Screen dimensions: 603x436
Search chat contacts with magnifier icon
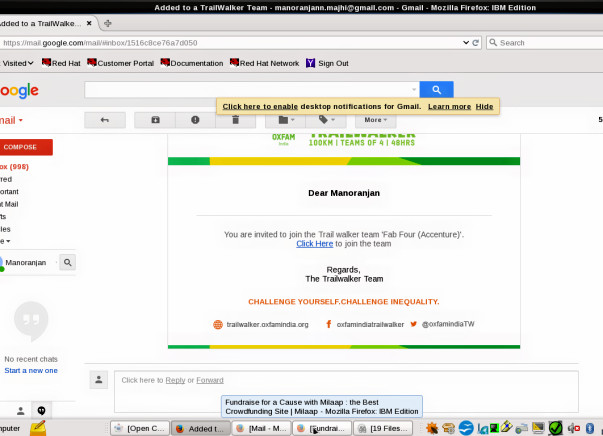(68, 262)
